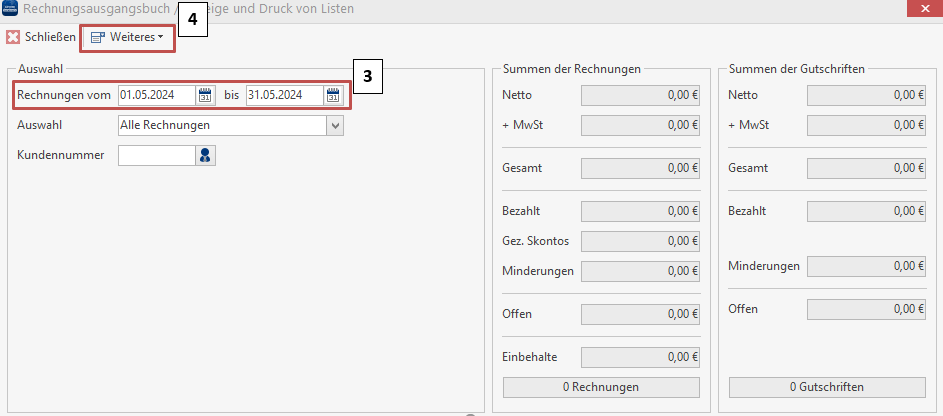Expand the Alle Rechnungen selection dropdown
This screenshot has width=943, height=416.
tap(335, 126)
